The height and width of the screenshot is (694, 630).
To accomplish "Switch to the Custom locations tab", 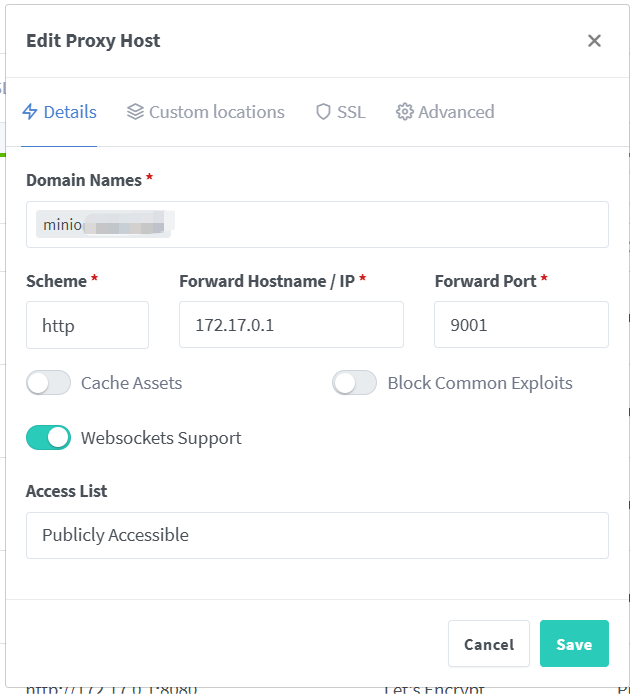I will click(216, 112).
